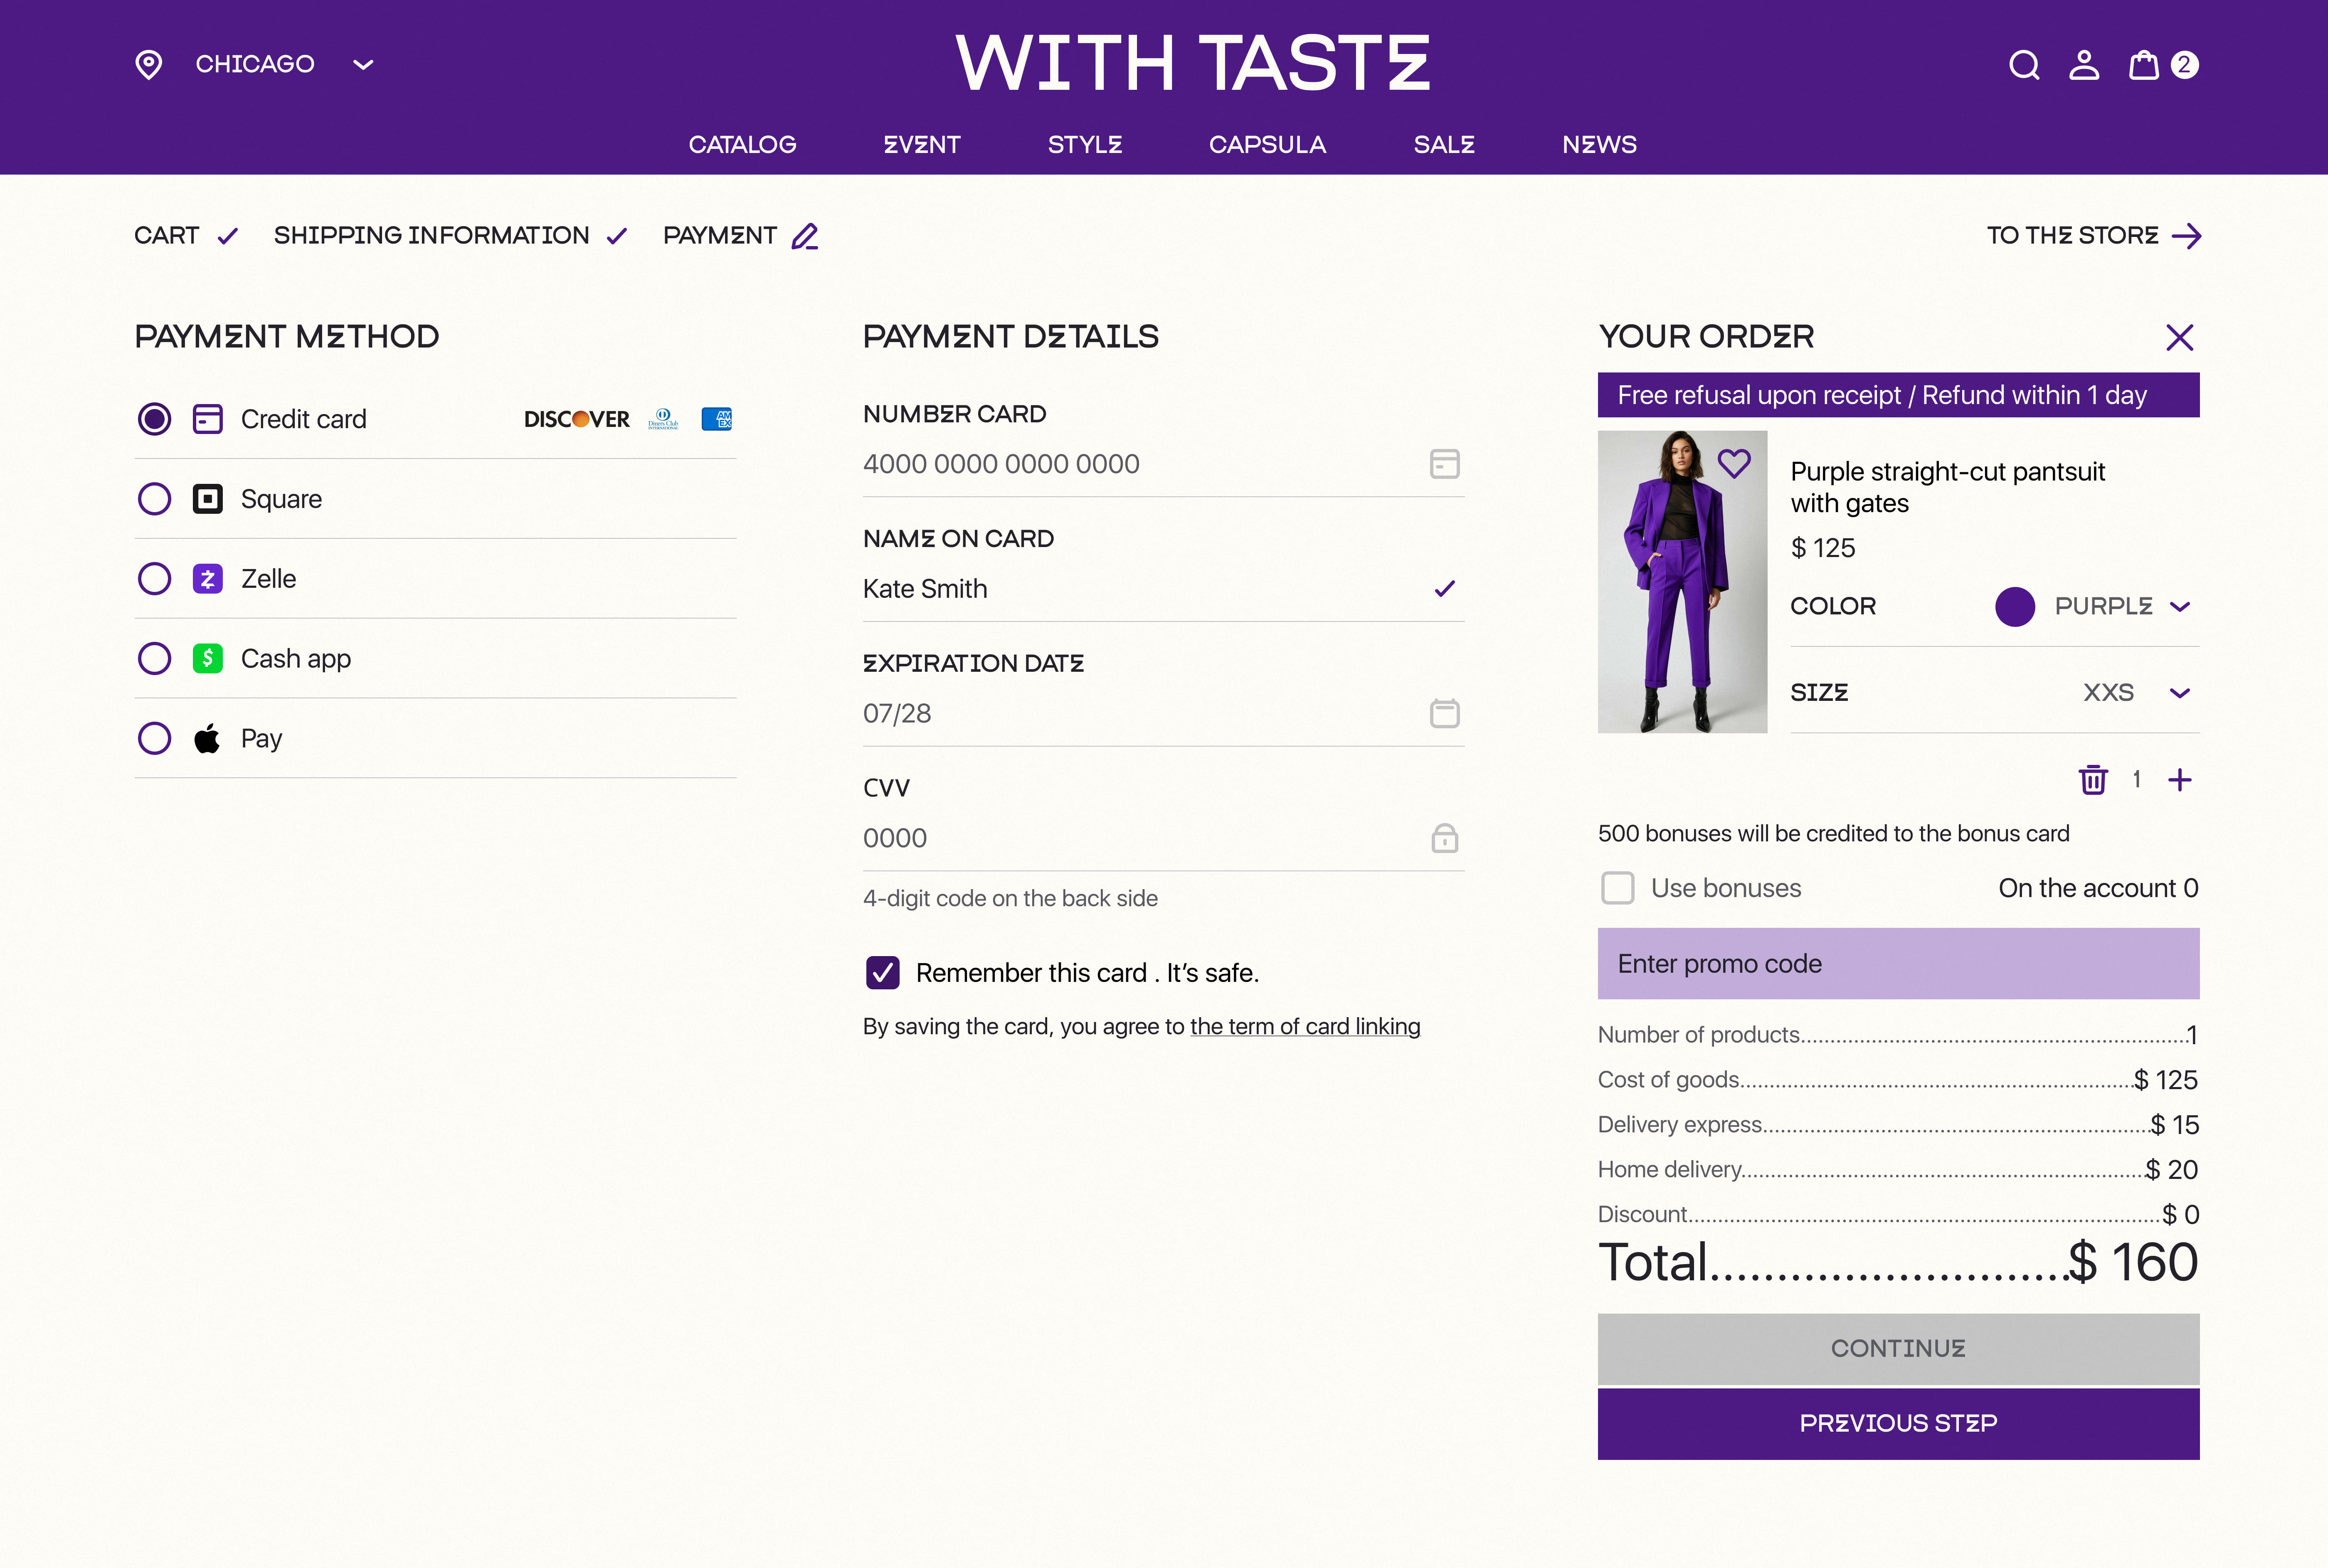Click the lock icon in CVV field
This screenshot has height=1568, width=2328.
[1445, 838]
